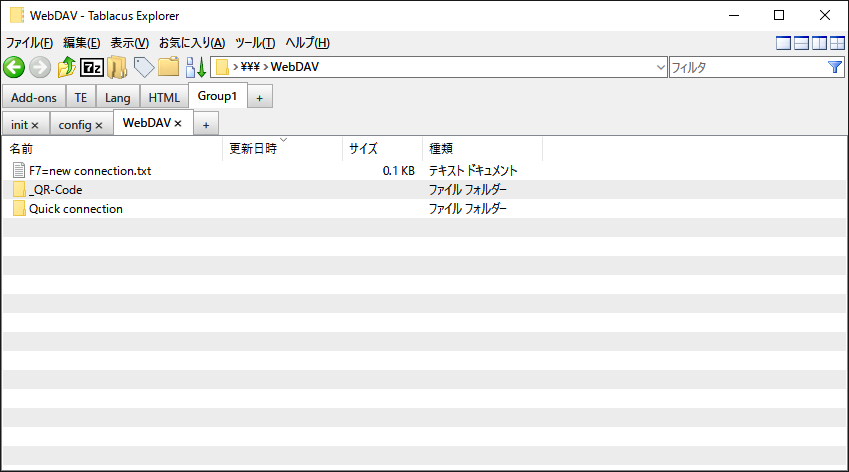This screenshot has width=849, height=472.
Task: Click the テキスト ドキュメント type cell
Action: pos(473,171)
